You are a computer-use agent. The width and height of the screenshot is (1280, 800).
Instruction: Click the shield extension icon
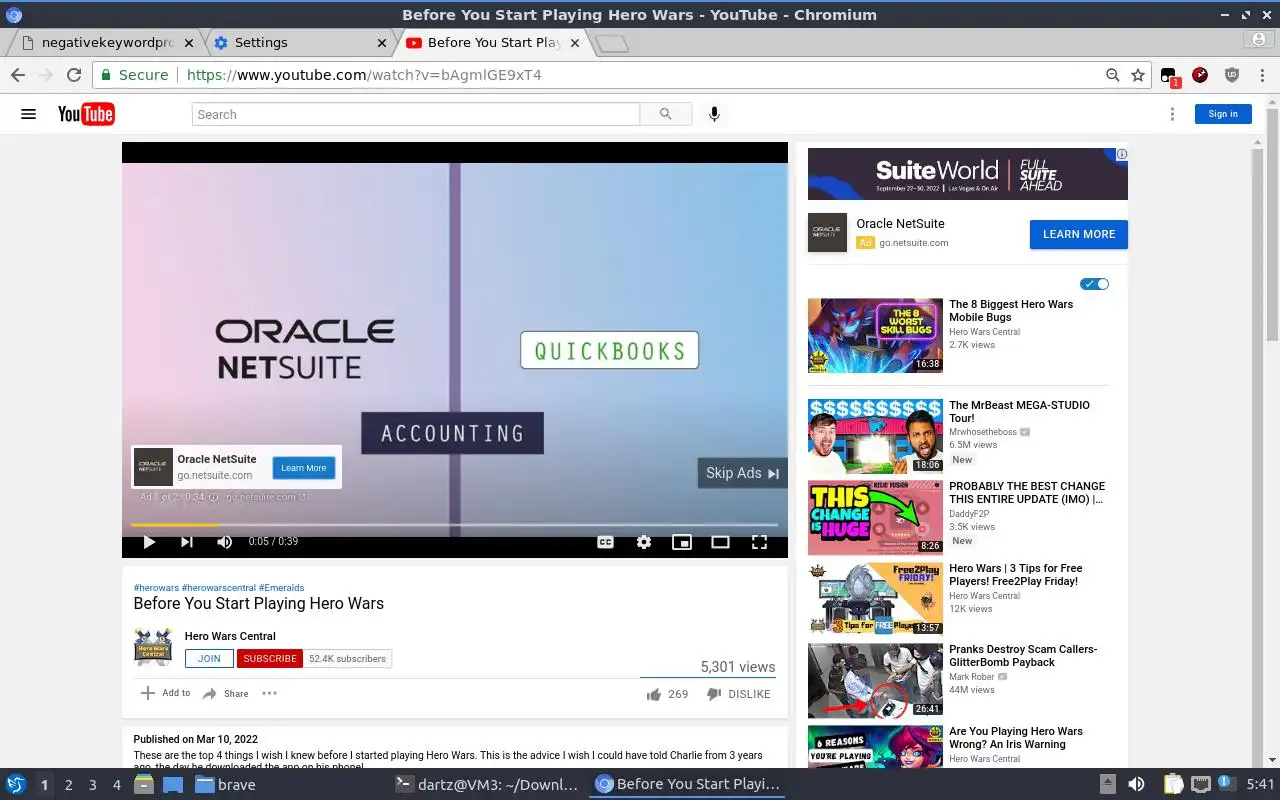coord(1232,75)
